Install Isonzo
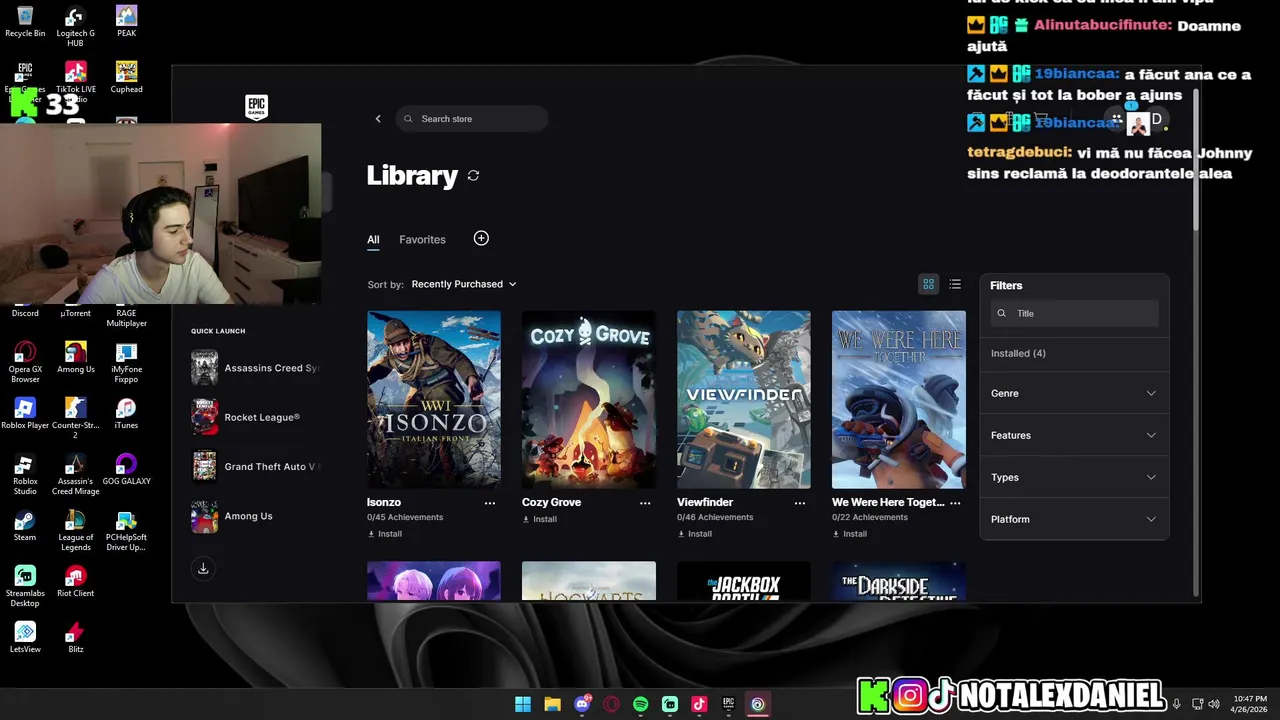Image resolution: width=1280 pixels, height=720 pixels. [385, 534]
